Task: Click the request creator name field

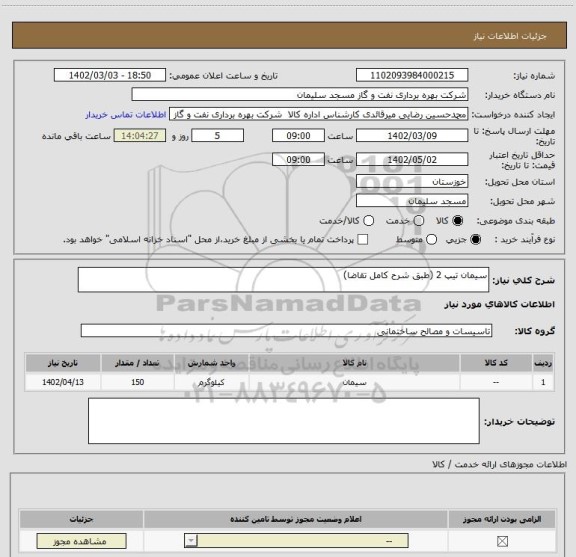Action: 318,114
